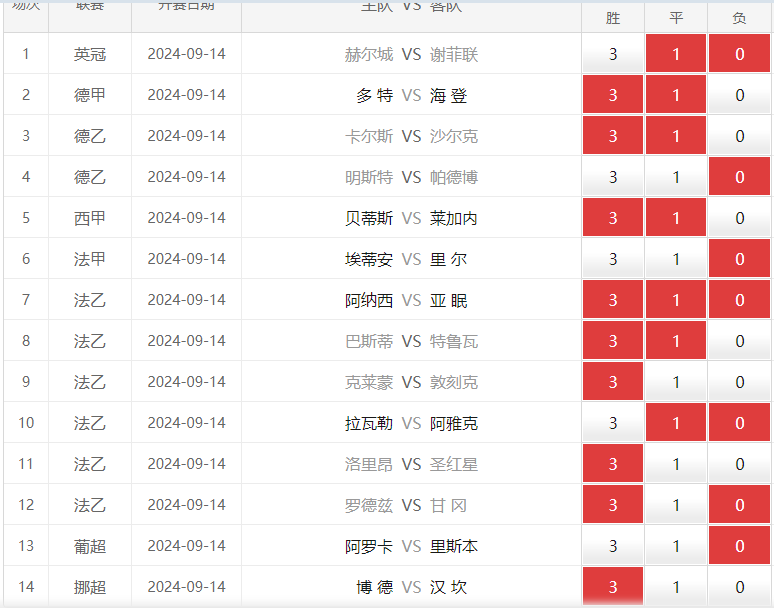Select win (3) for match 6 埃蒂安 VS 里尔
Image resolution: width=774 pixels, height=609 pixels.
pos(613,258)
